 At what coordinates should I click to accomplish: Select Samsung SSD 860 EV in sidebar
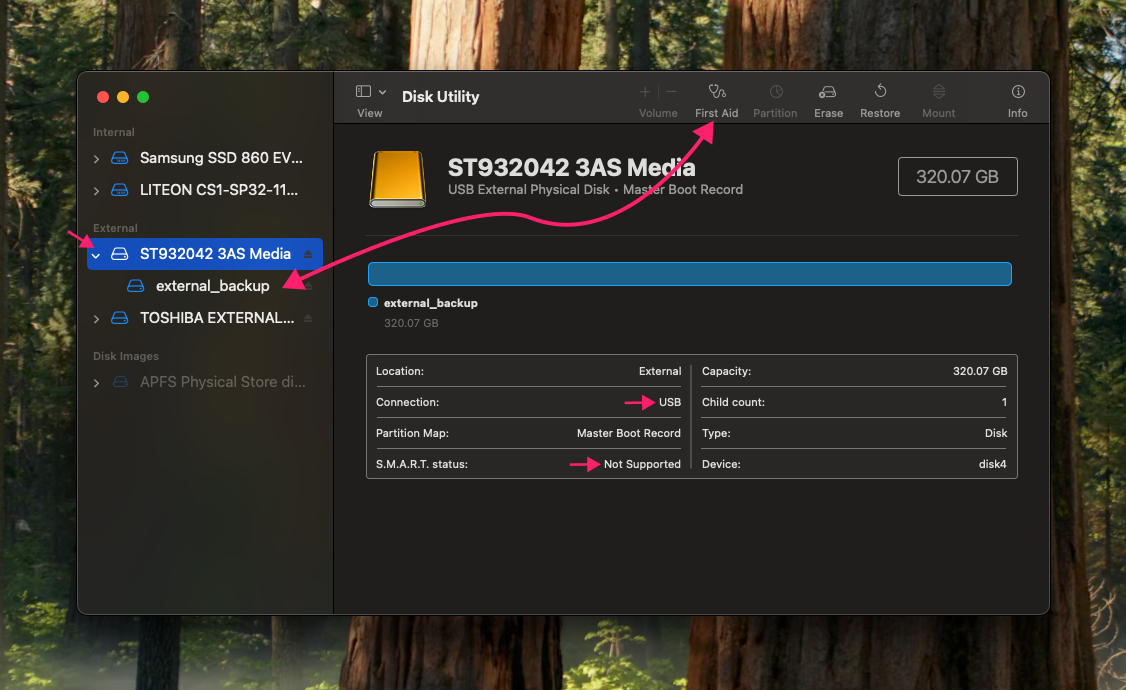click(205, 158)
